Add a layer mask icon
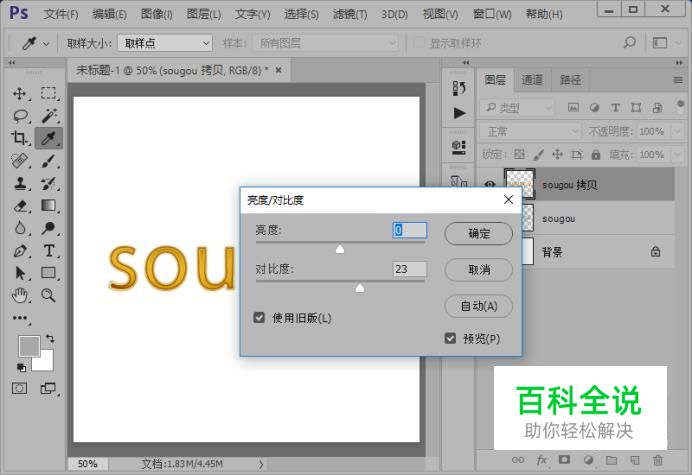The height and width of the screenshot is (475, 692). [564, 460]
